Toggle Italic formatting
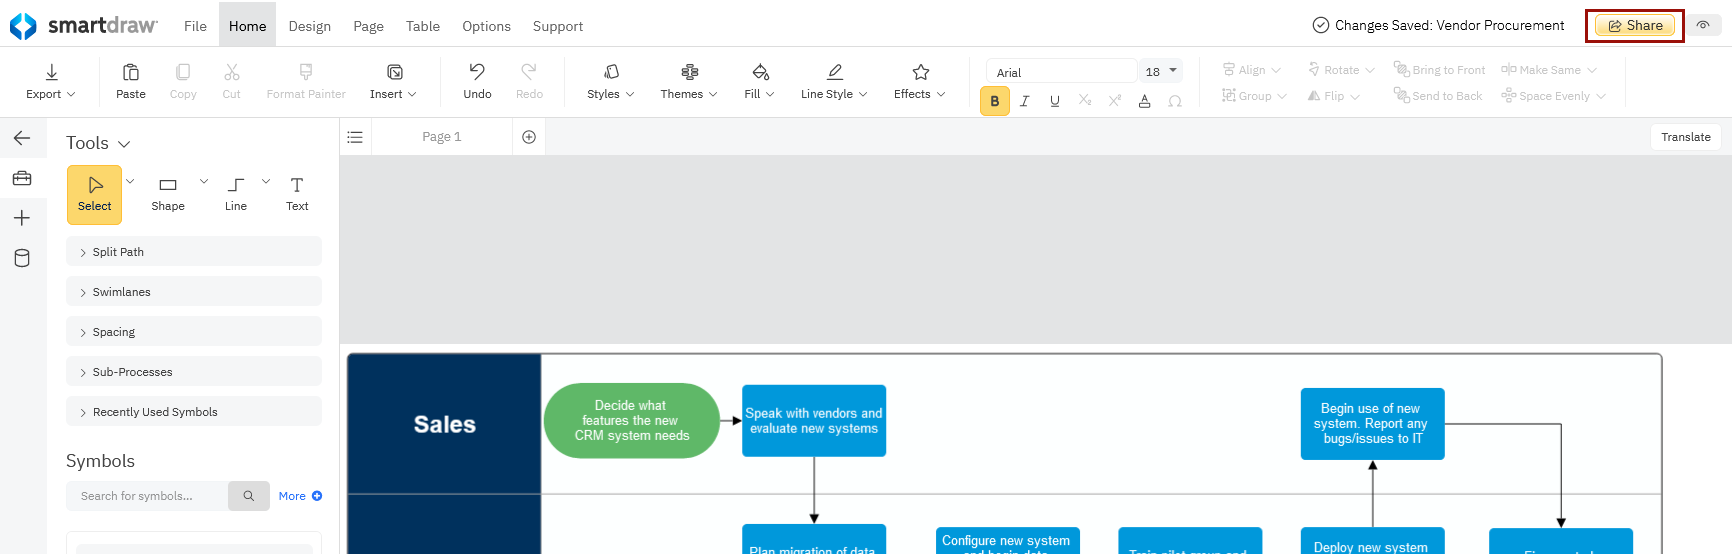The image size is (1732, 554). [1024, 101]
